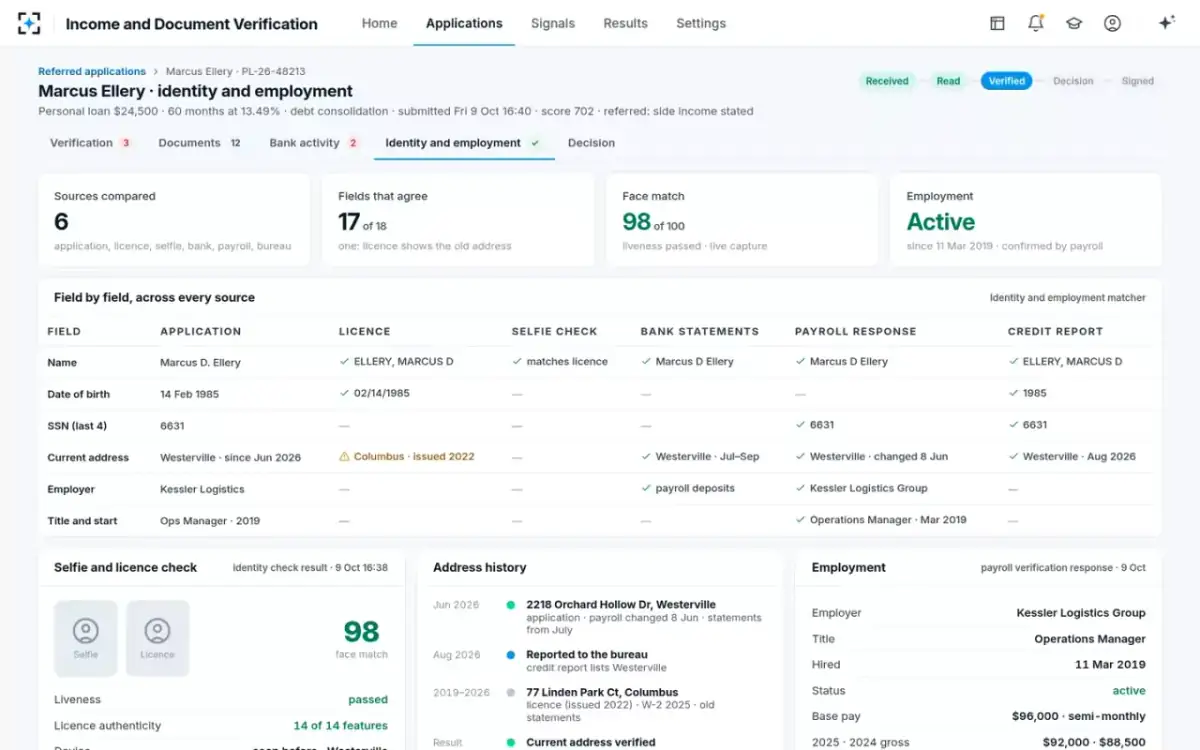This screenshot has height=750, width=1200.
Task: Open the graduation cap learning icon
Action: coord(1074,23)
